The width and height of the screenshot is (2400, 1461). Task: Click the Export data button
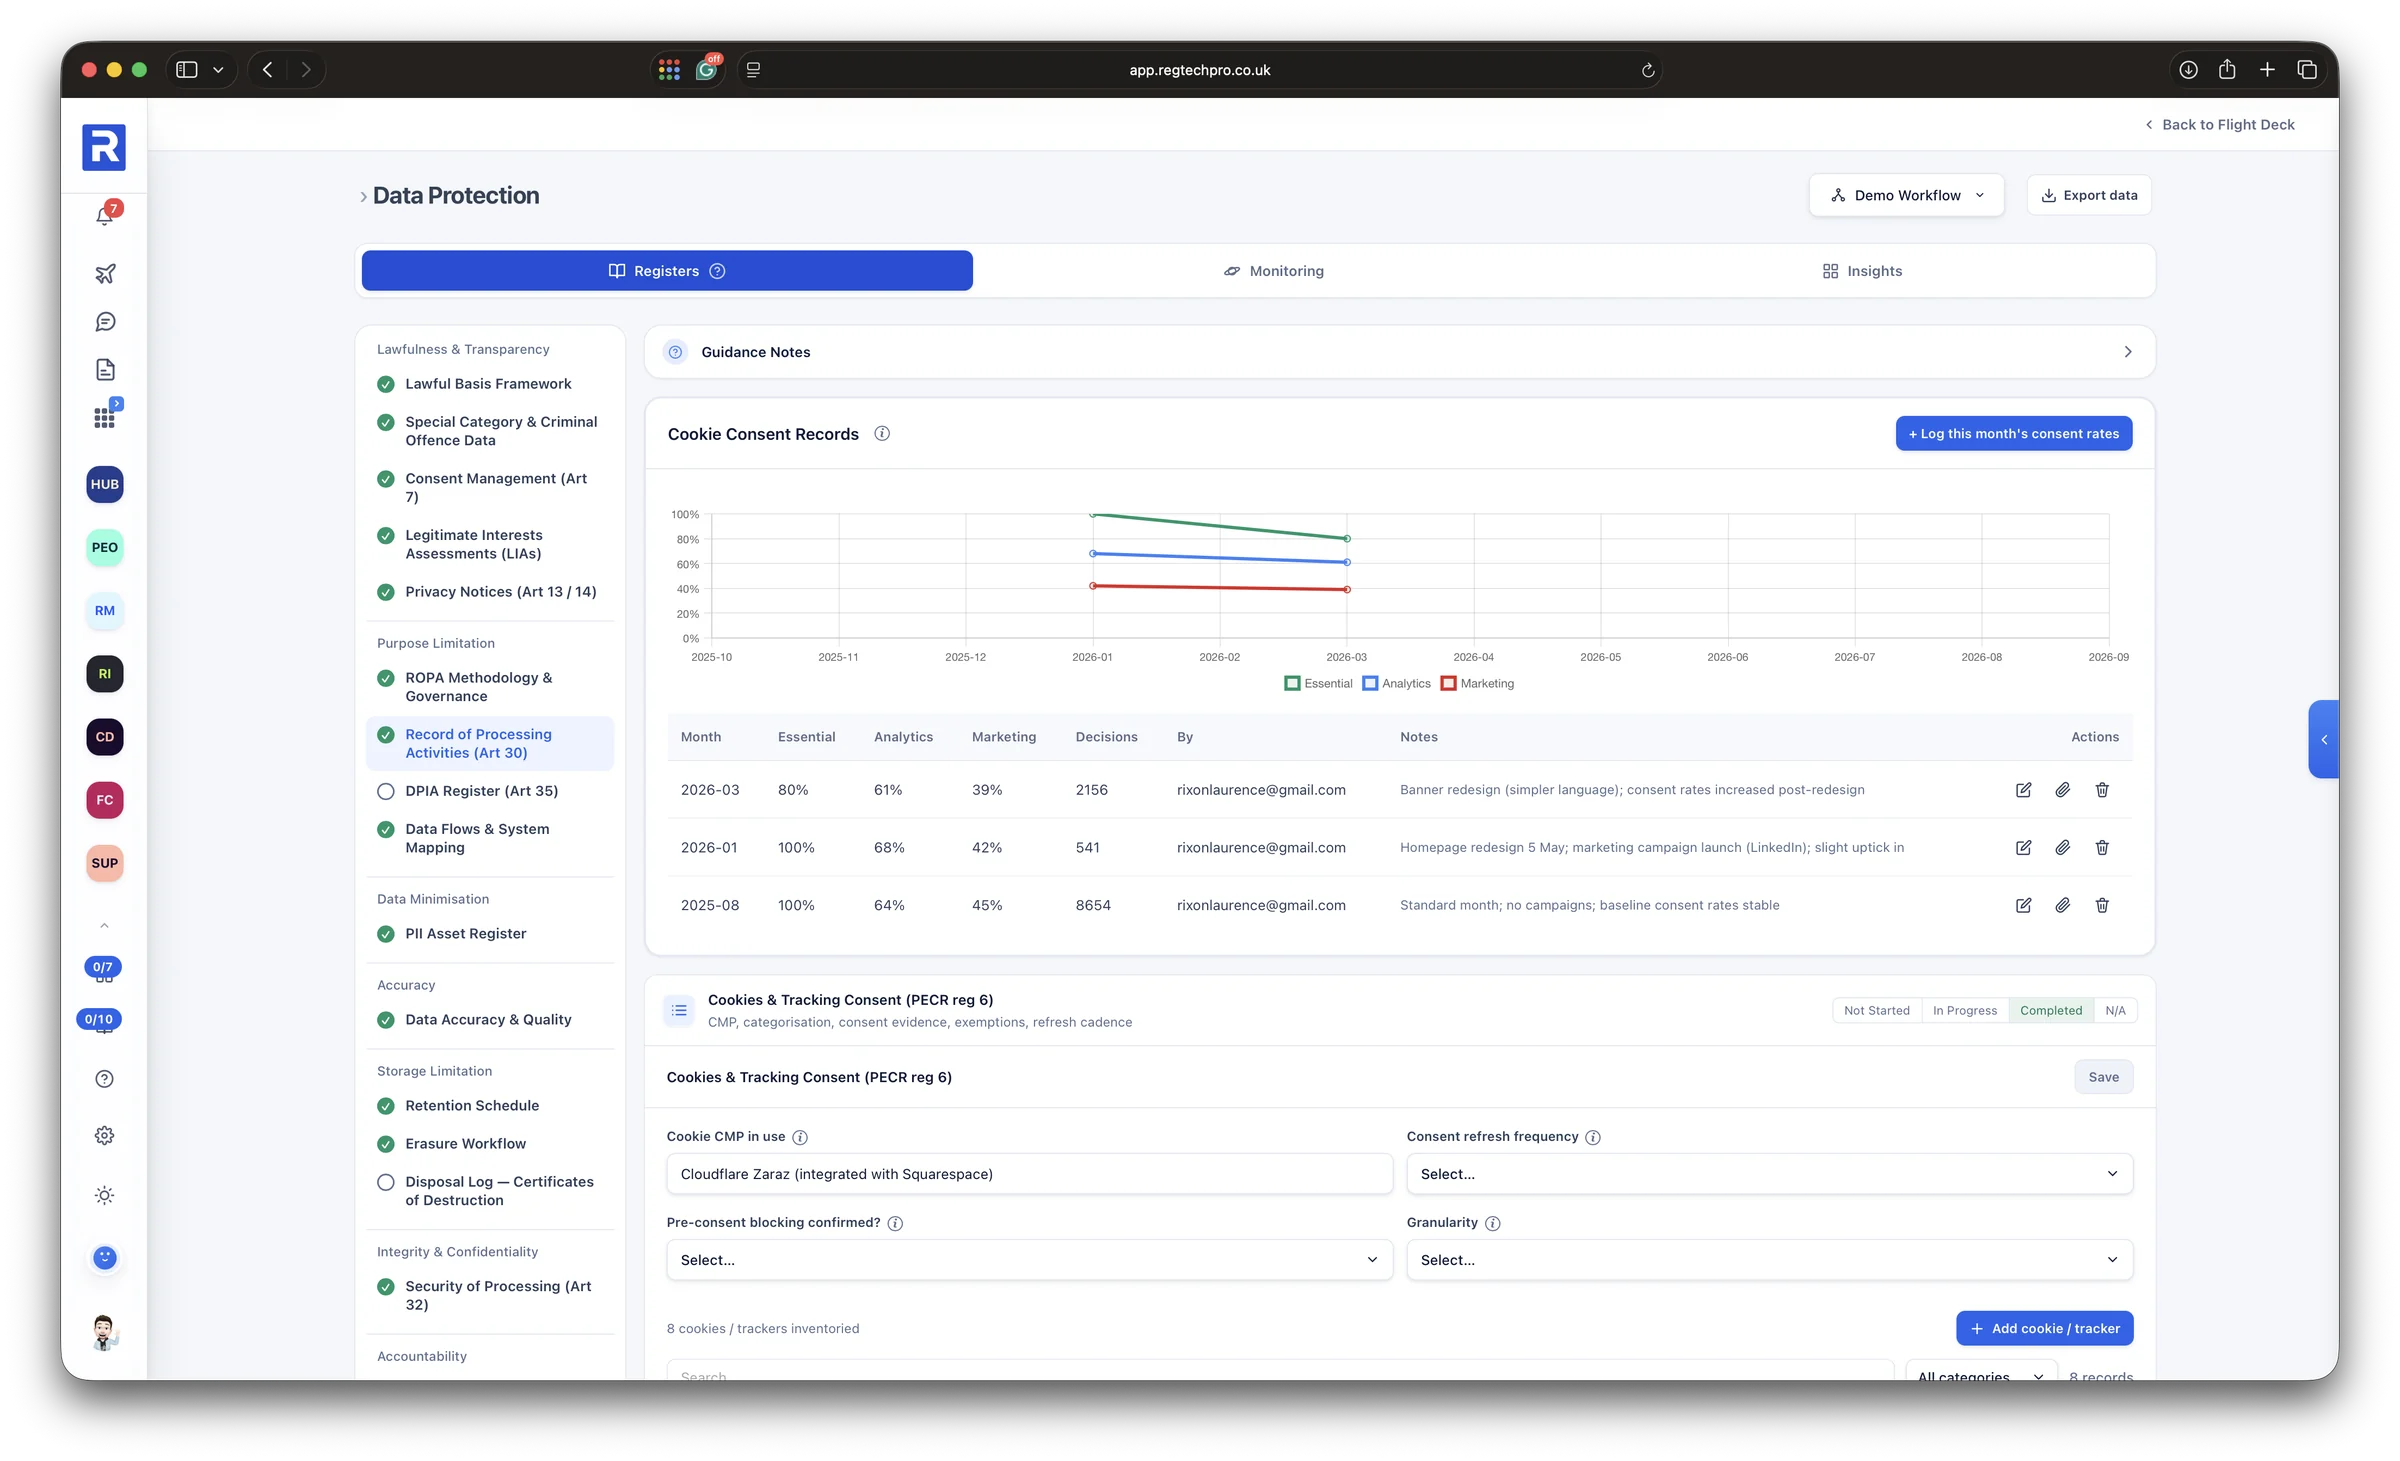tap(2089, 195)
